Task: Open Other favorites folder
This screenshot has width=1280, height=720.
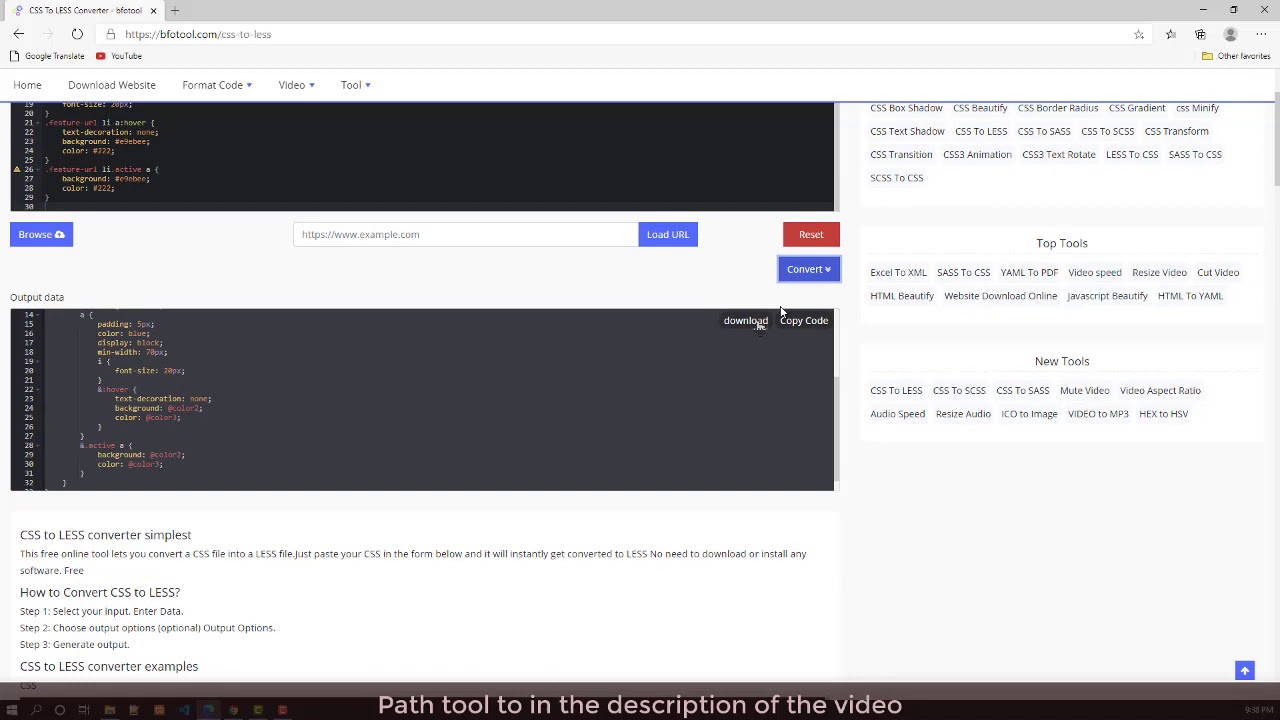Action: [1236, 56]
